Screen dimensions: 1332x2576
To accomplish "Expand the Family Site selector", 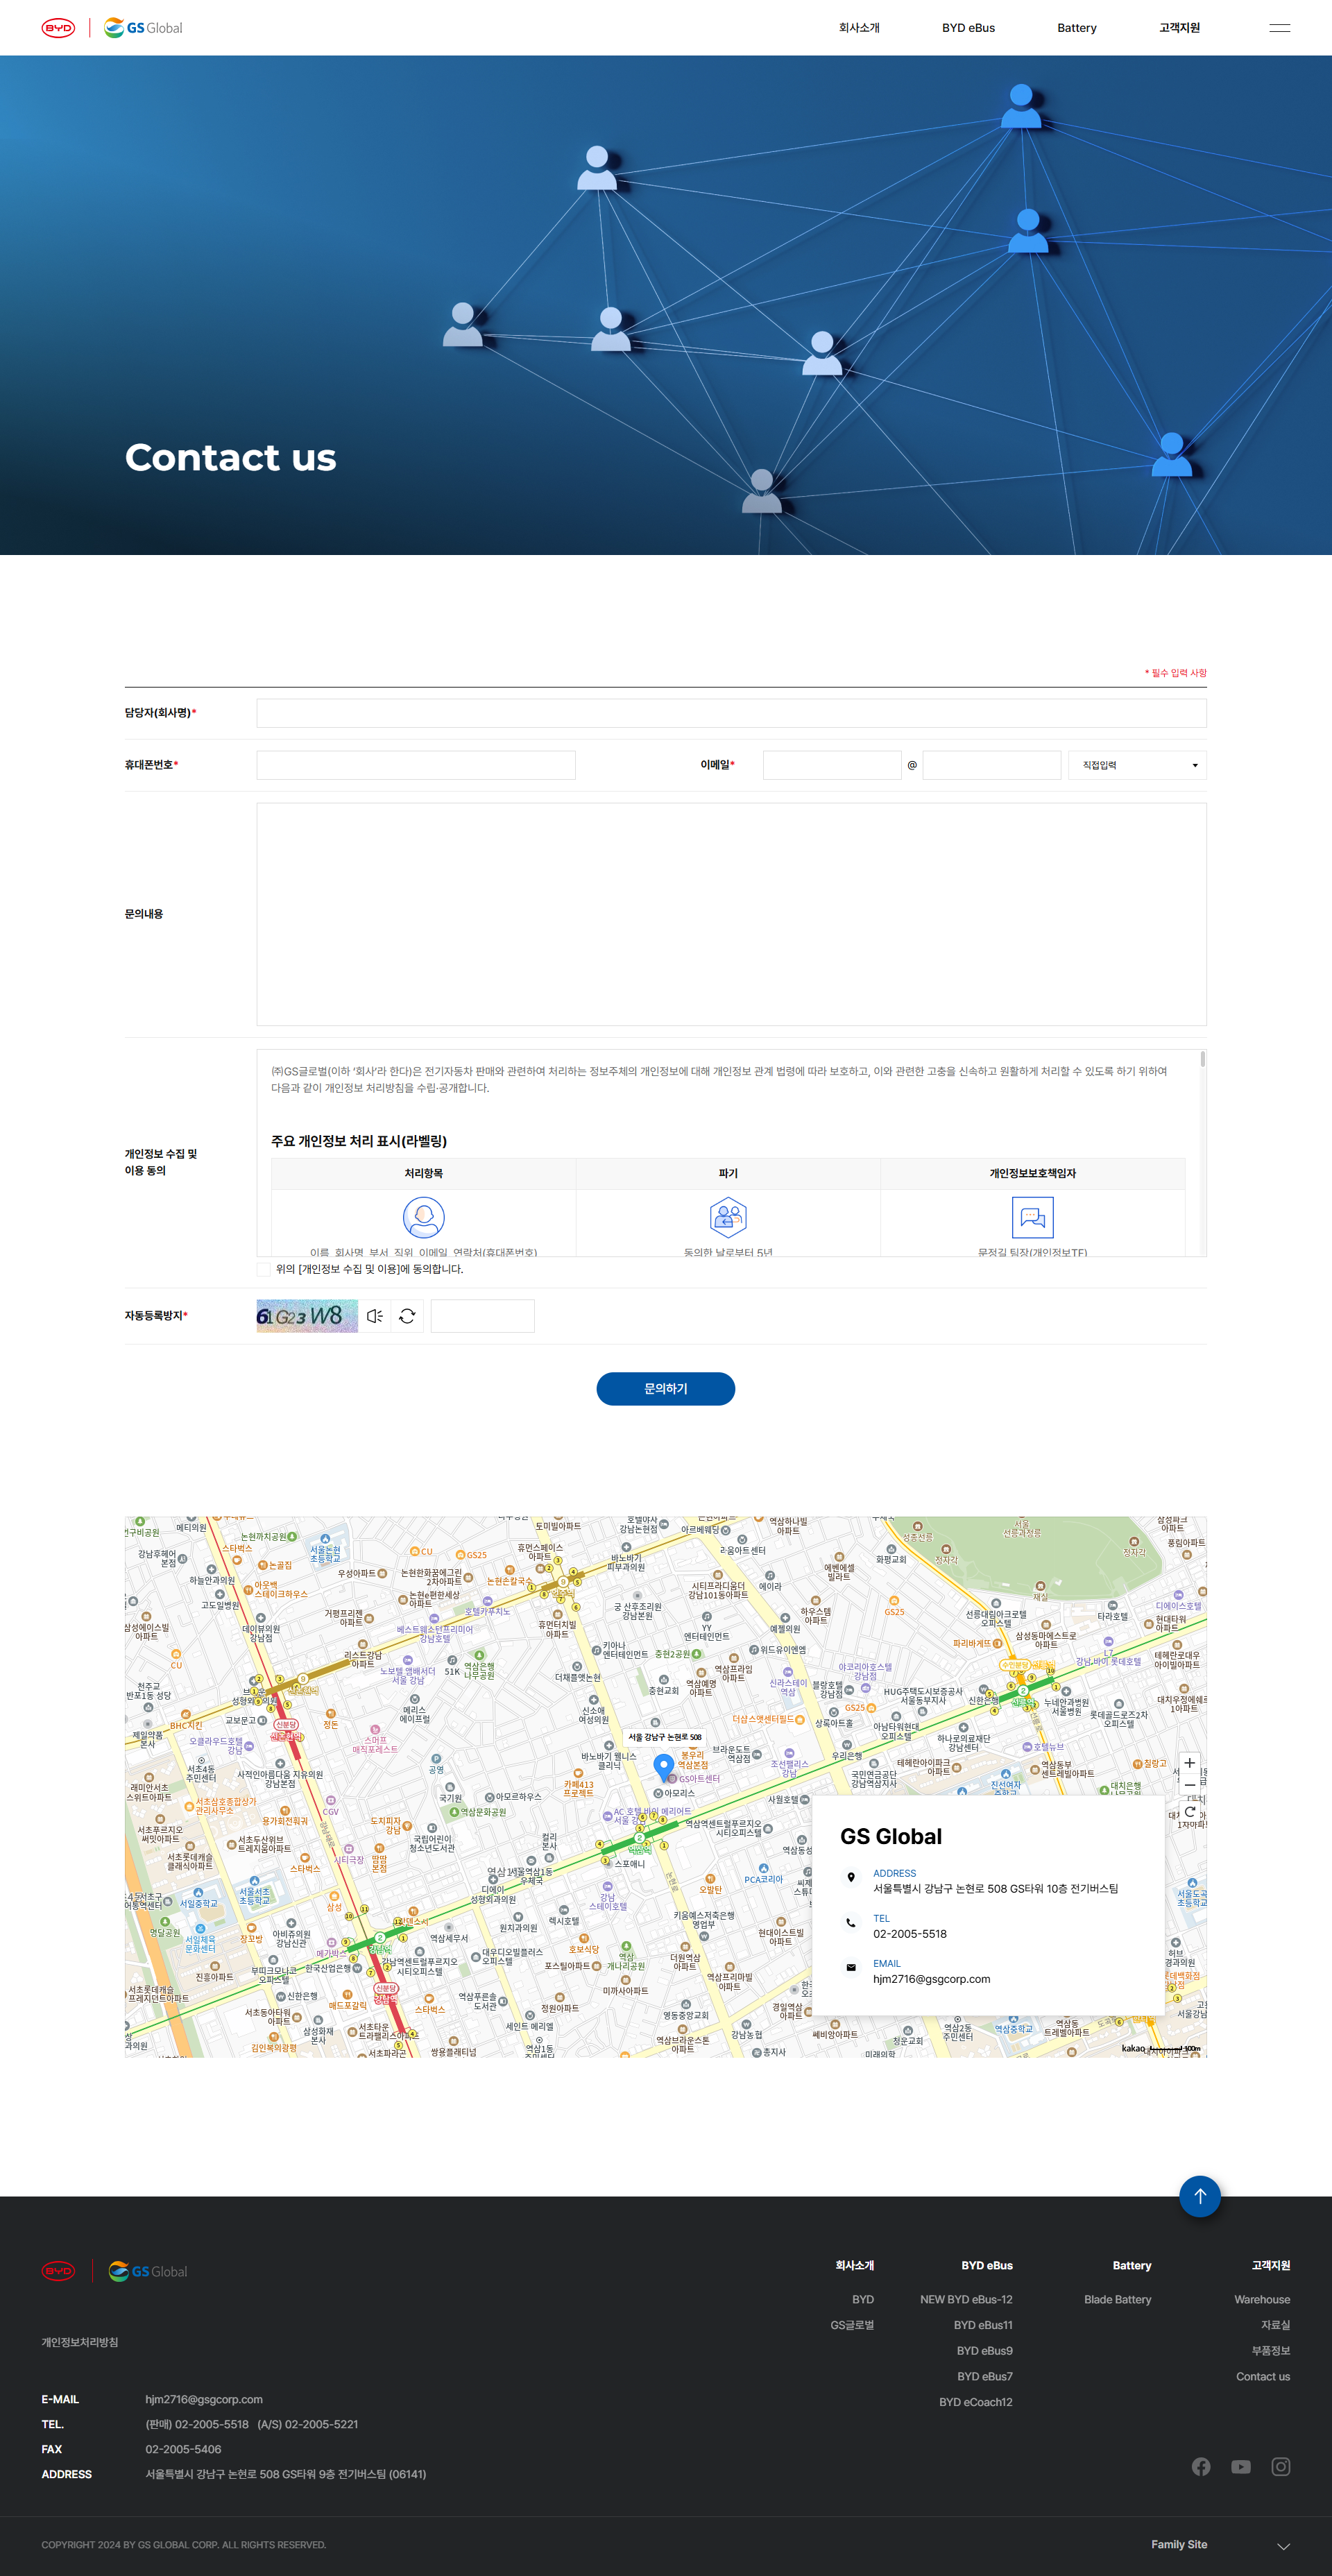I will 1283,2546.
